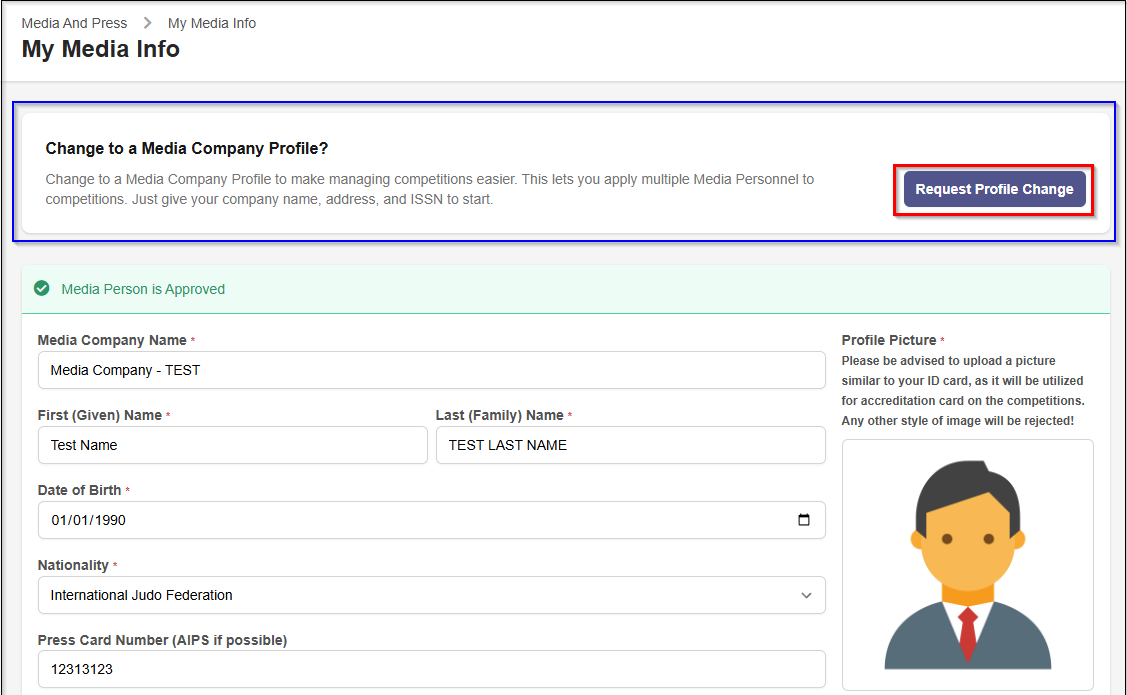The image size is (1127, 695).
Task: Click the Date of Birth label
Action: 80,490
